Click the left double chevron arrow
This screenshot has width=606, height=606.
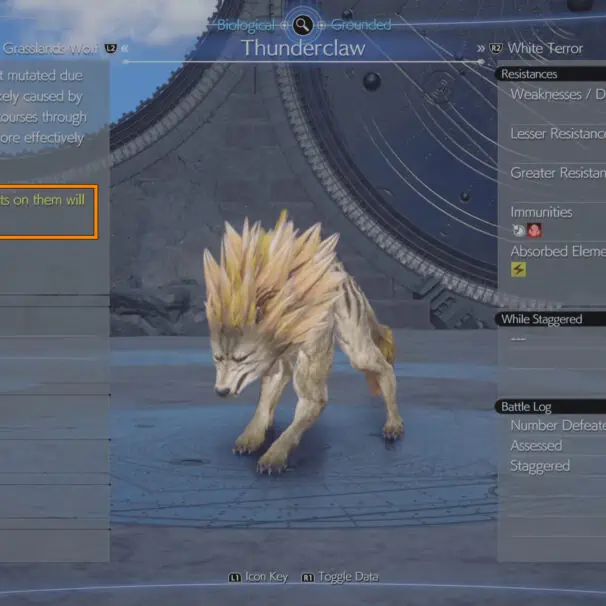(124, 49)
